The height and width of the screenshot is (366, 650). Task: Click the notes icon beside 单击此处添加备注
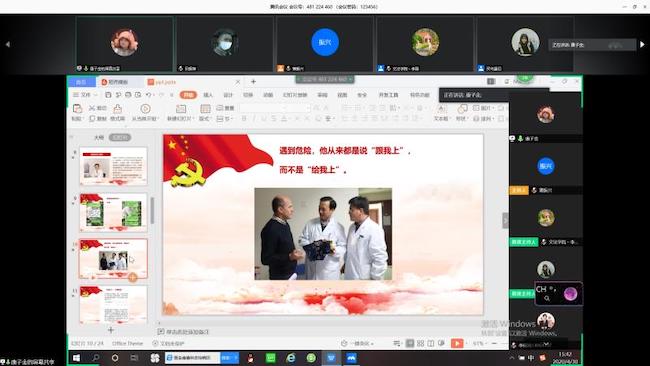click(x=161, y=332)
